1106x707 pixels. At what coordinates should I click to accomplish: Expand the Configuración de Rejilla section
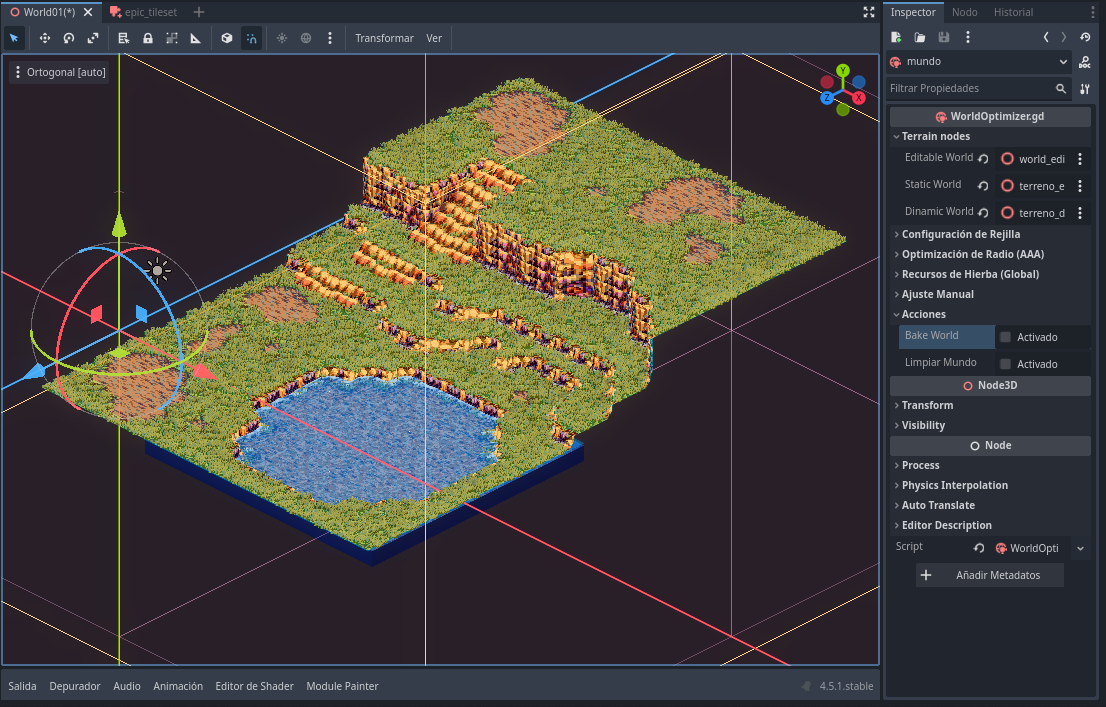(x=960, y=234)
